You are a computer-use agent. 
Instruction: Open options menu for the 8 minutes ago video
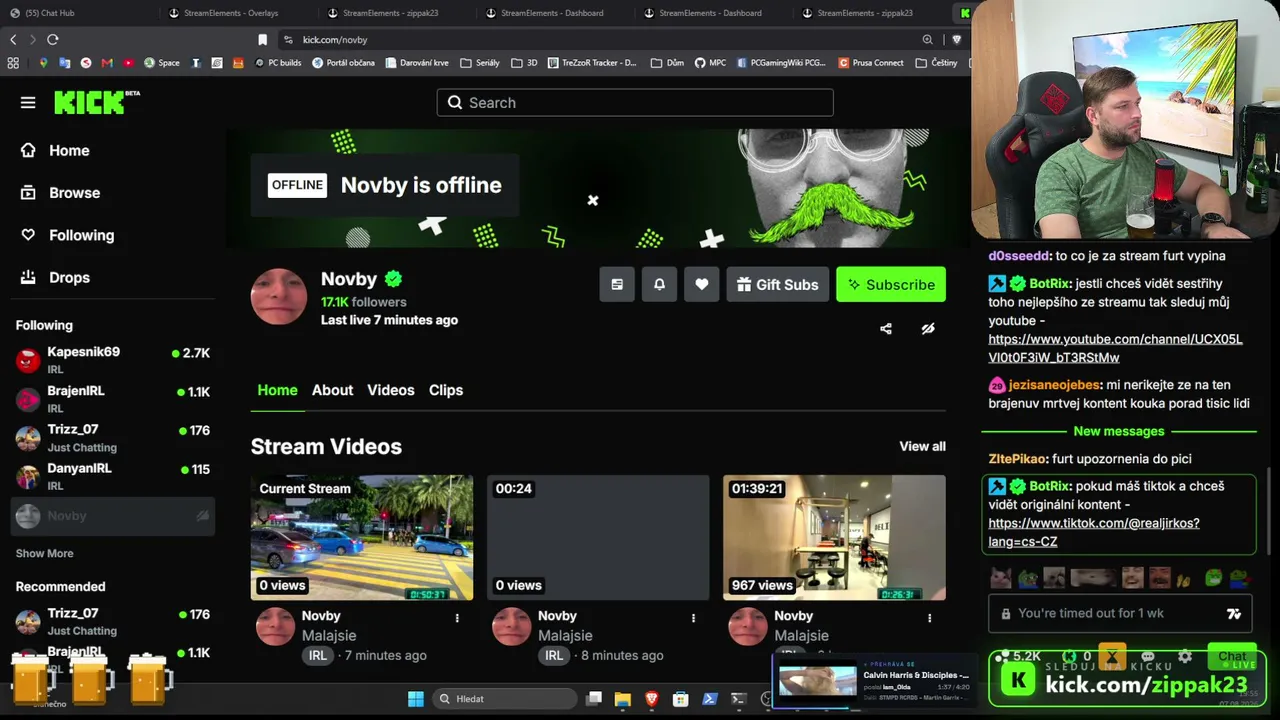[x=693, y=618]
